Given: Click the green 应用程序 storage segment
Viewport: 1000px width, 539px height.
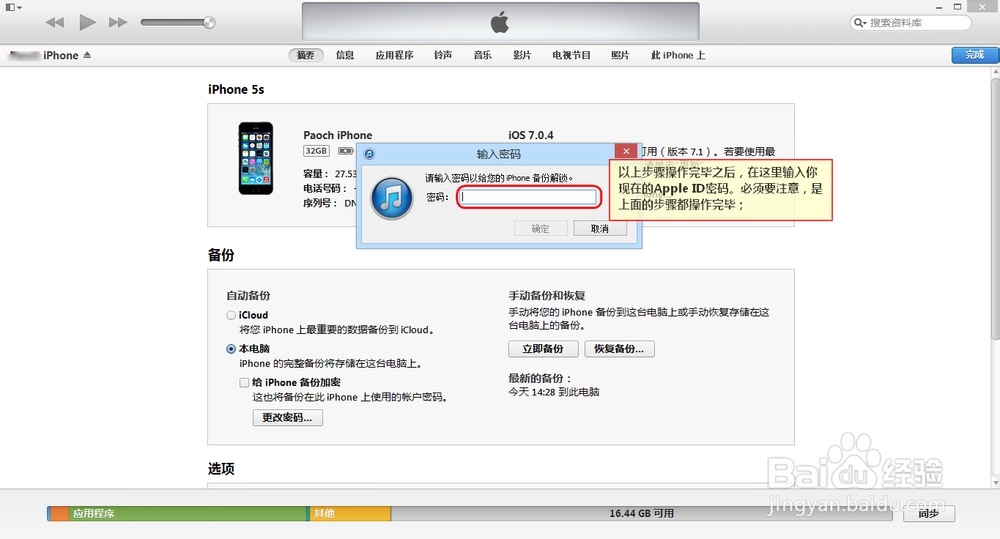Looking at the screenshot, I should coord(188,513).
